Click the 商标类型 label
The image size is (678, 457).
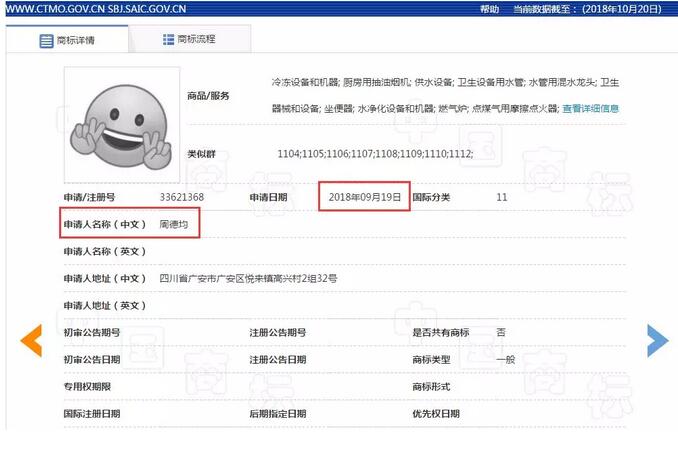pyautogui.click(x=431, y=360)
